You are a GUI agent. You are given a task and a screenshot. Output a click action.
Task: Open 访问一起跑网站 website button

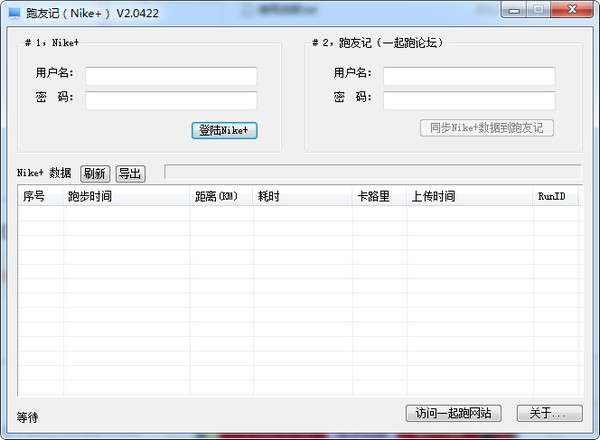(x=453, y=413)
